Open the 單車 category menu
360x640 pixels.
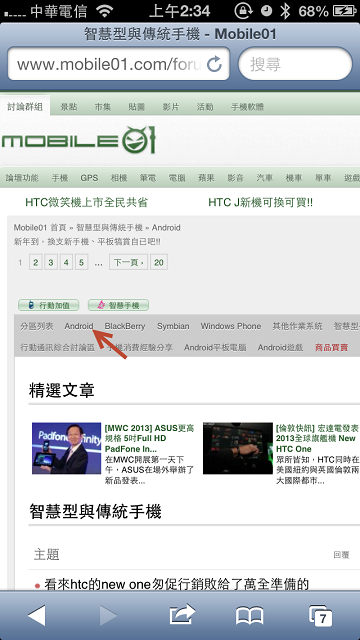click(323, 178)
